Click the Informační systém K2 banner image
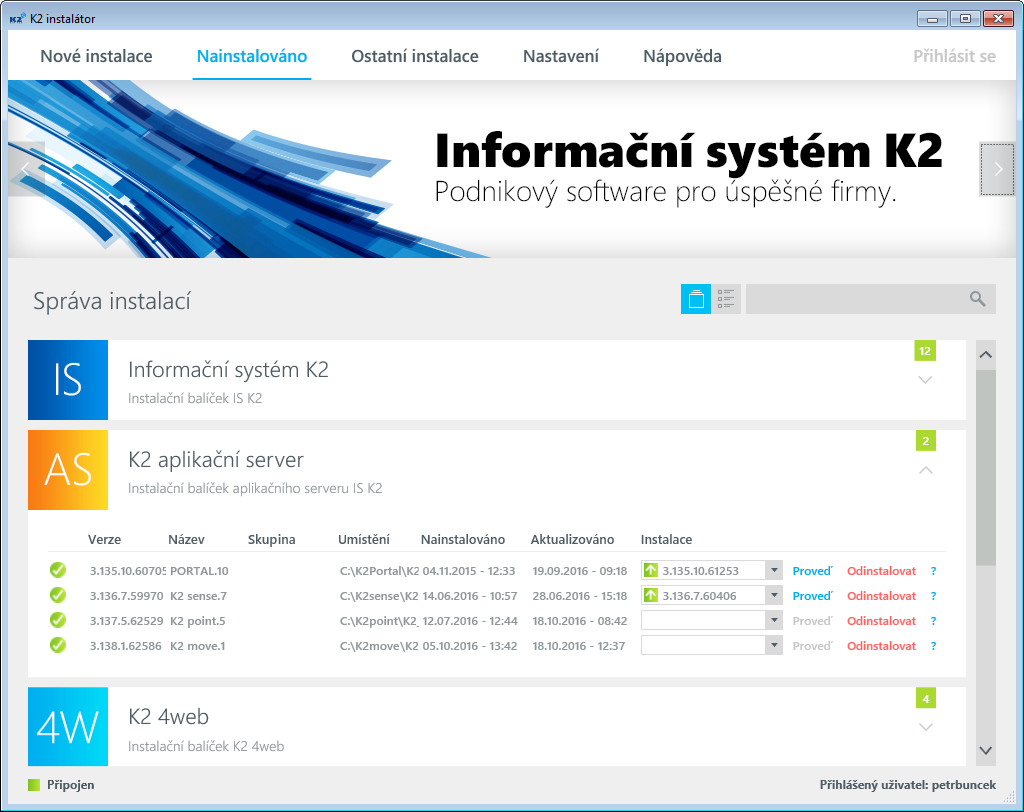The height and width of the screenshot is (812, 1024). (x=512, y=169)
